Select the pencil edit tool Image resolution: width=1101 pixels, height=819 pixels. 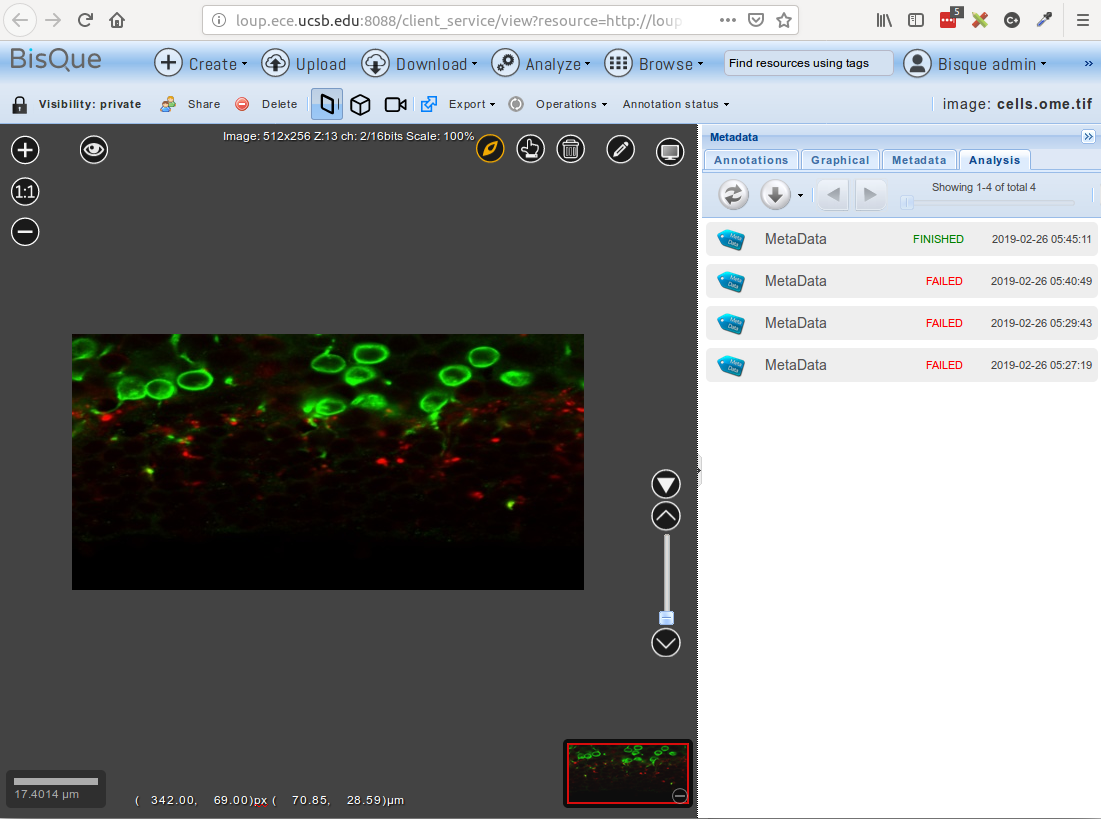(x=620, y=150)
